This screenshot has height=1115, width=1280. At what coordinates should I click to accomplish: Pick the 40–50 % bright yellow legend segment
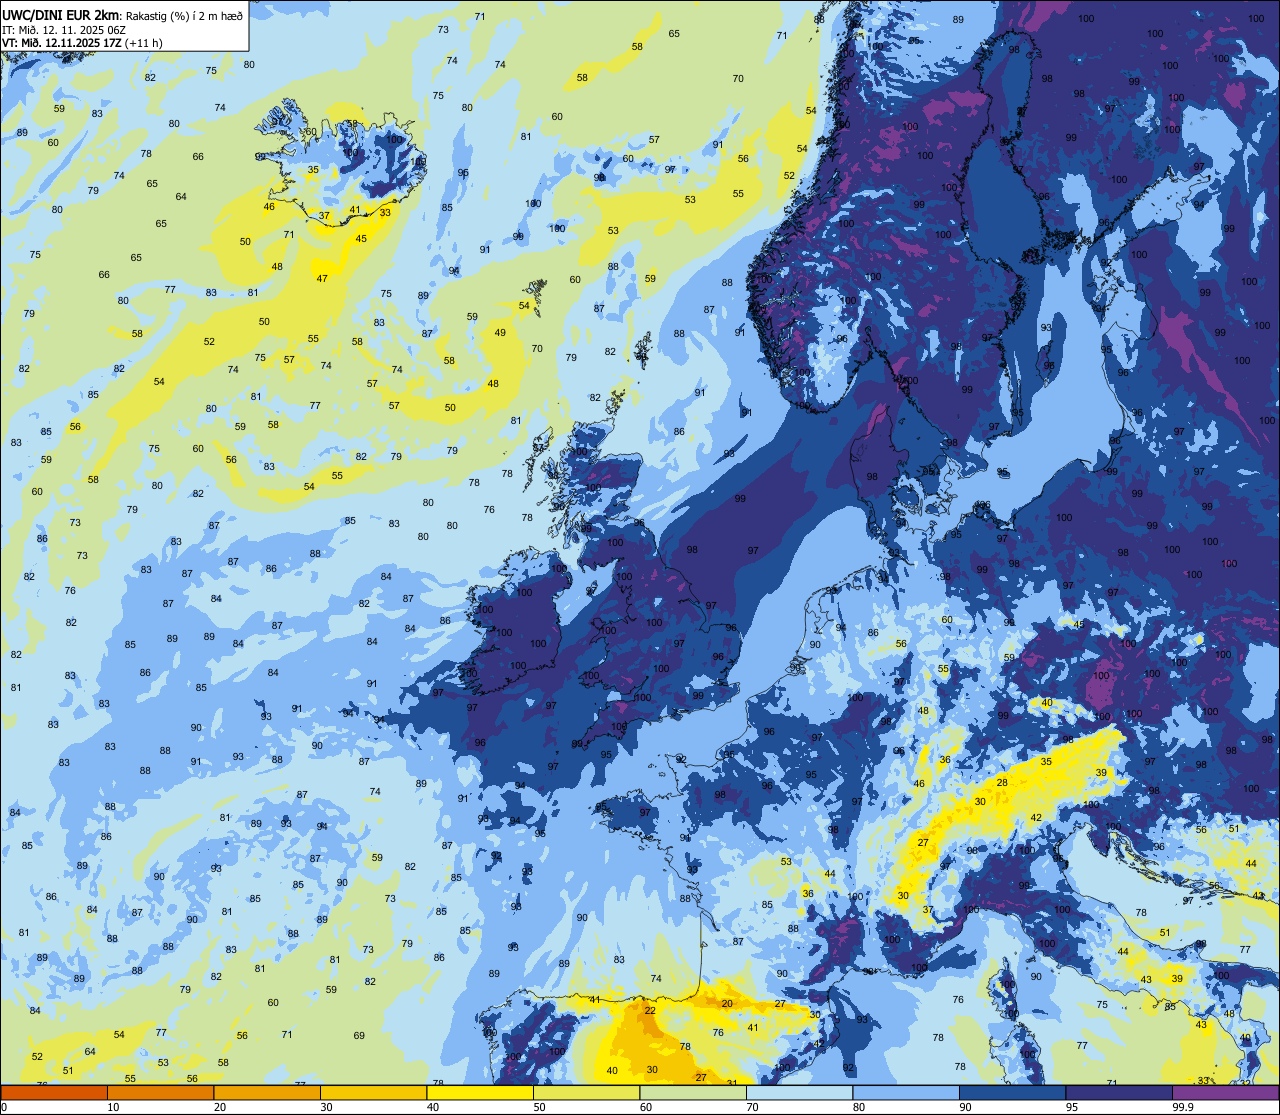point(480,1092)
